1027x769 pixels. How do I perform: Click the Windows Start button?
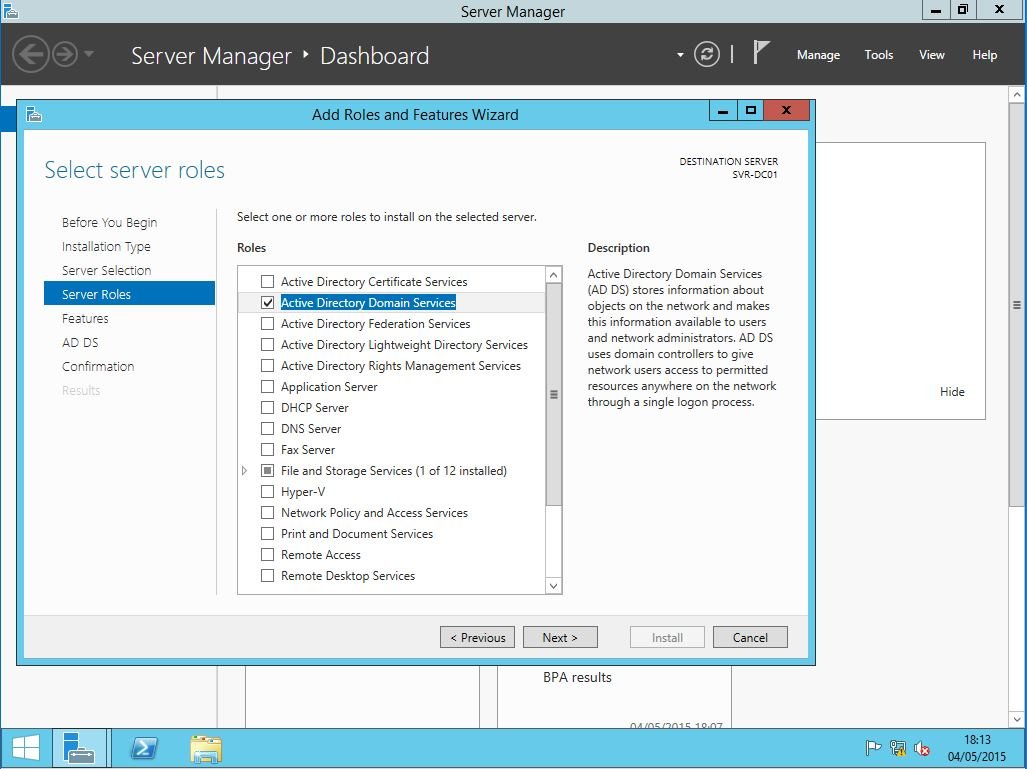pos(26,748)
